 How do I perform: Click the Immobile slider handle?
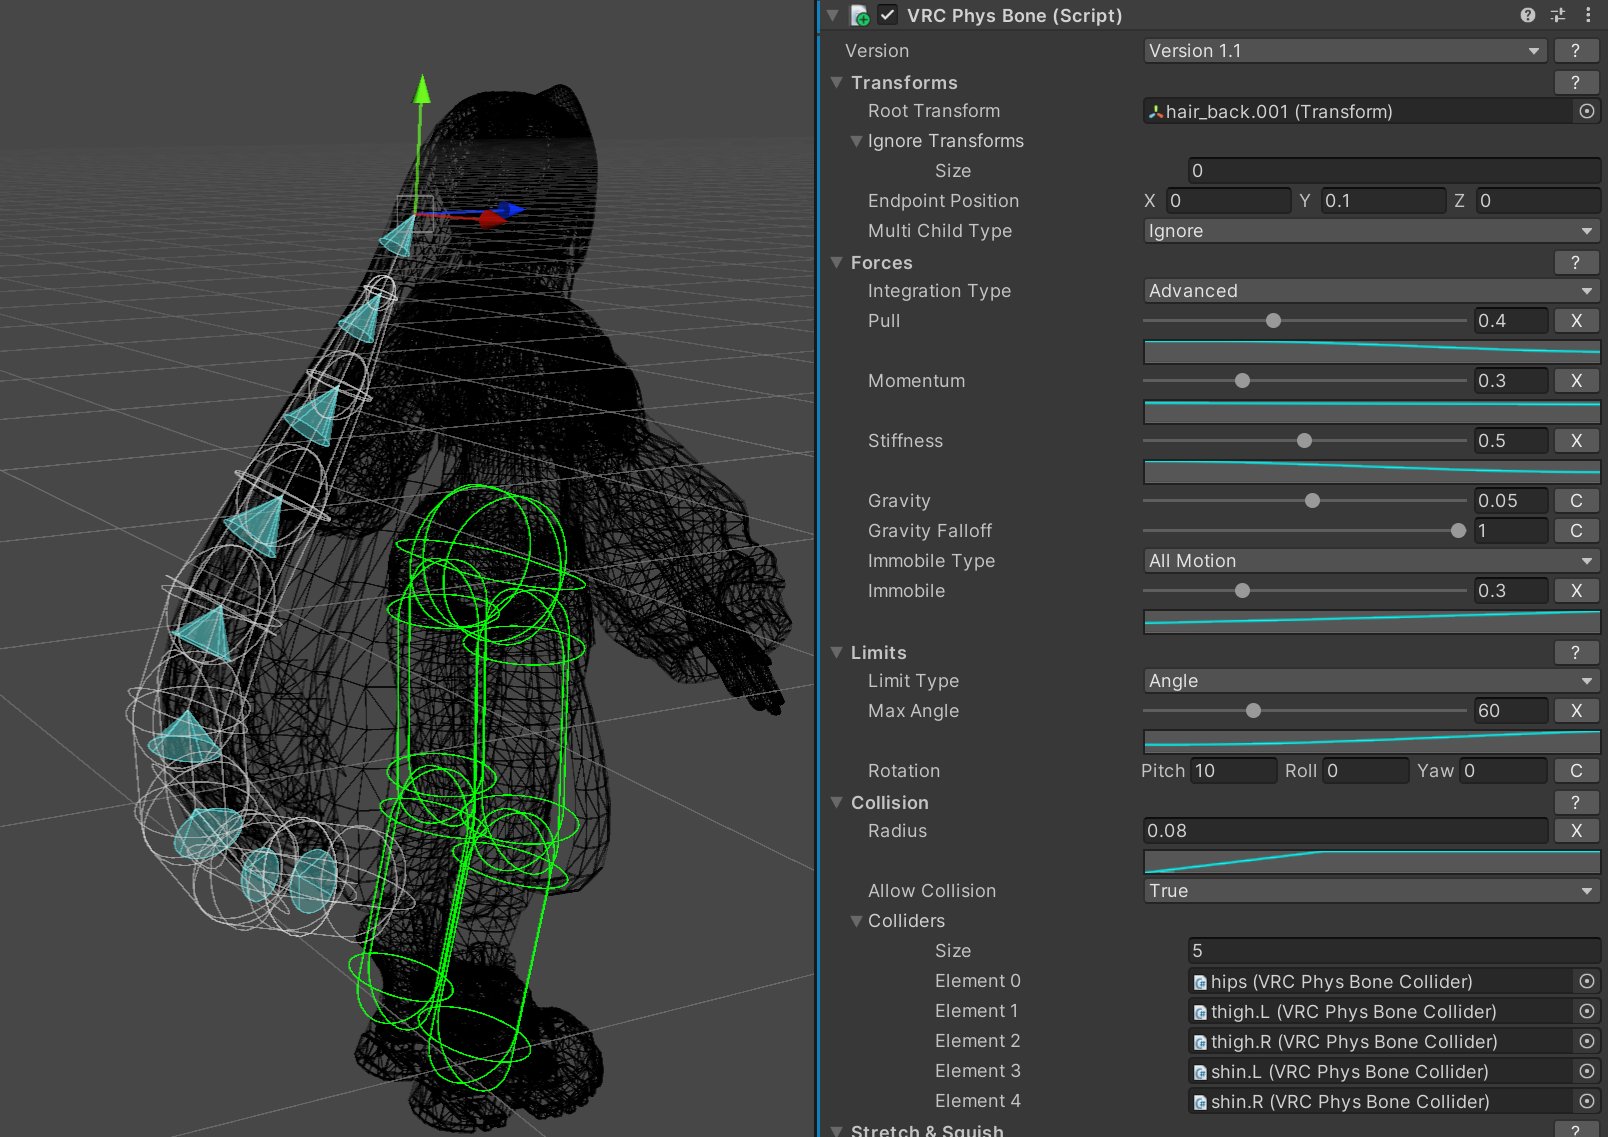point(1242,591)
